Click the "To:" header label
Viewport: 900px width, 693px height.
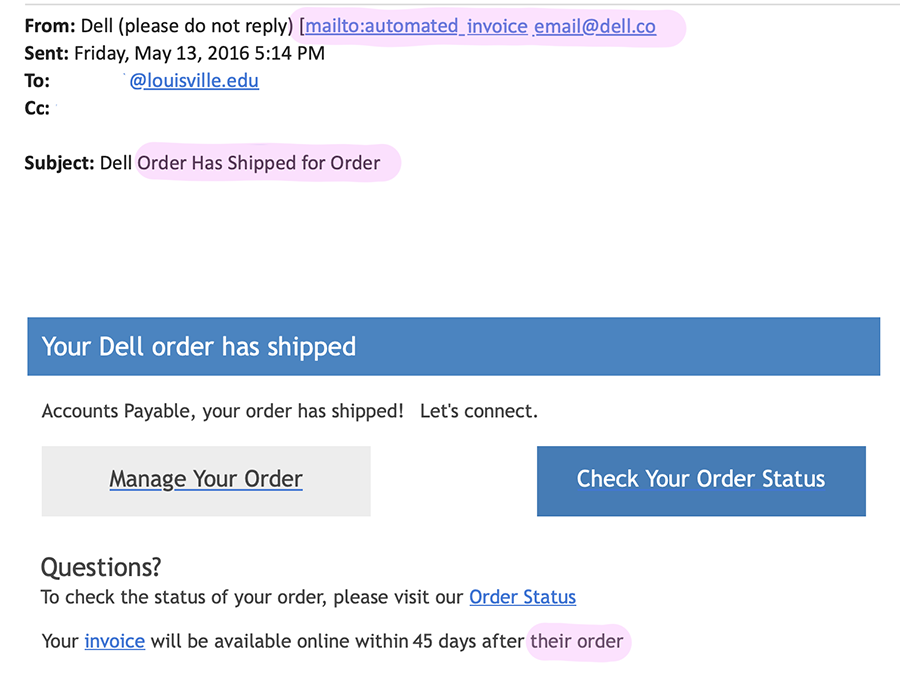click(x=37, y=81)
